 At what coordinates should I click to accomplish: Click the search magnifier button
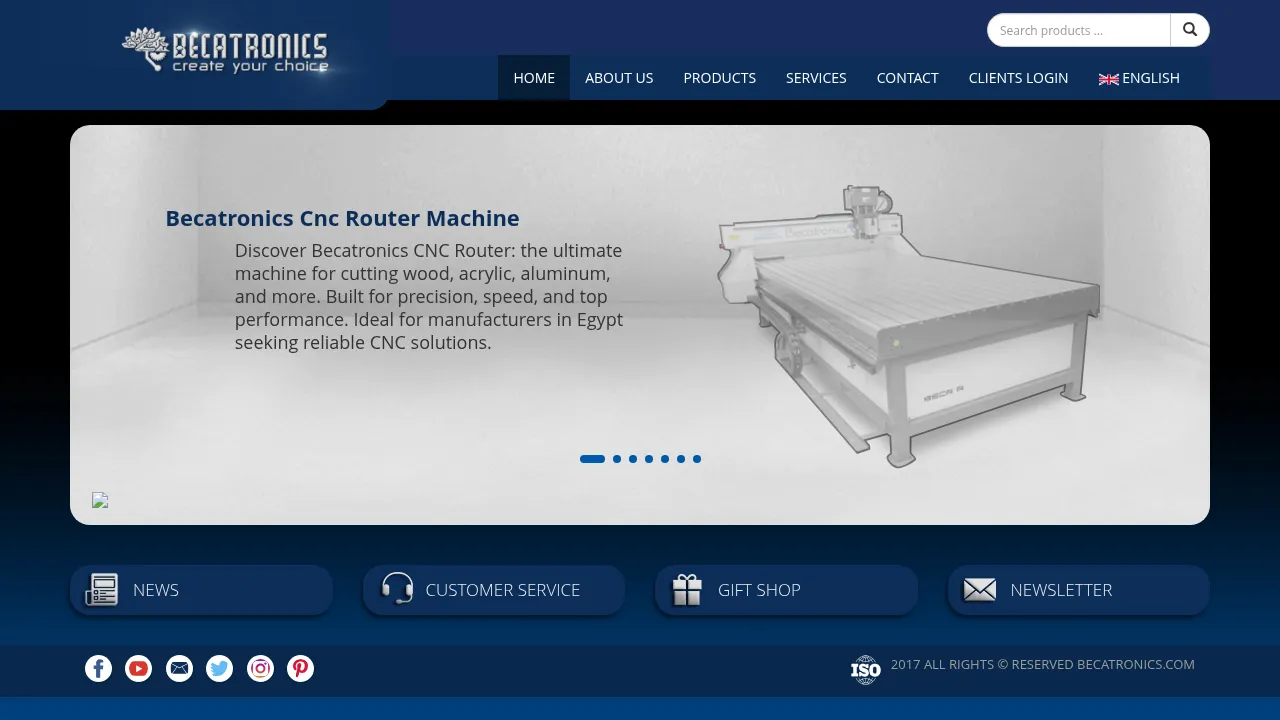pyautogui.click(x=1190, y=30)
